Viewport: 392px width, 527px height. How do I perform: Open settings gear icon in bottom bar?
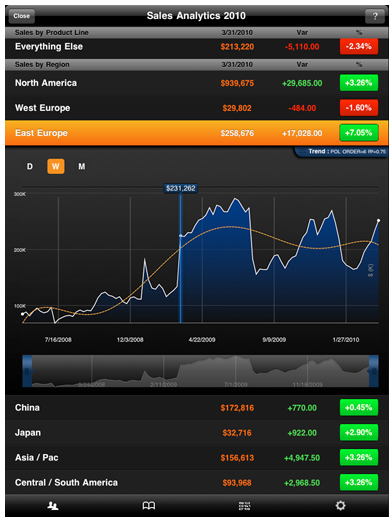pos(340,505)
